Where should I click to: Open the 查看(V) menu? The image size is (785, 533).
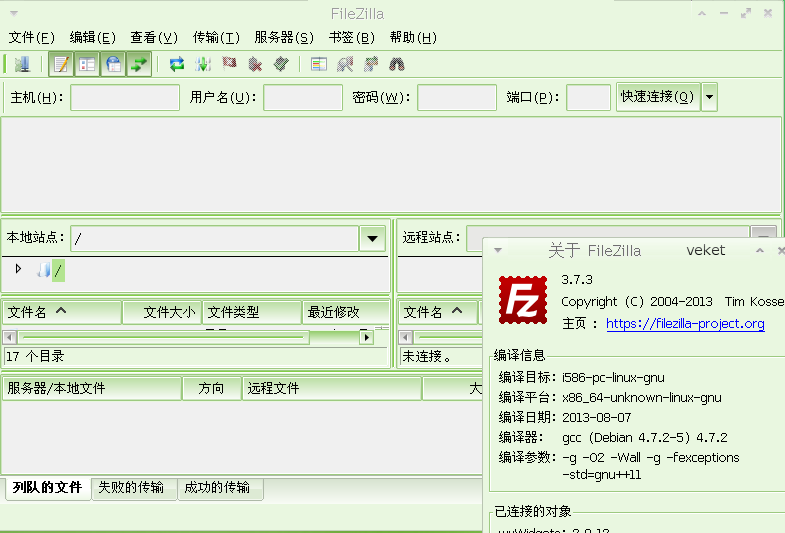tap(154, 38)
